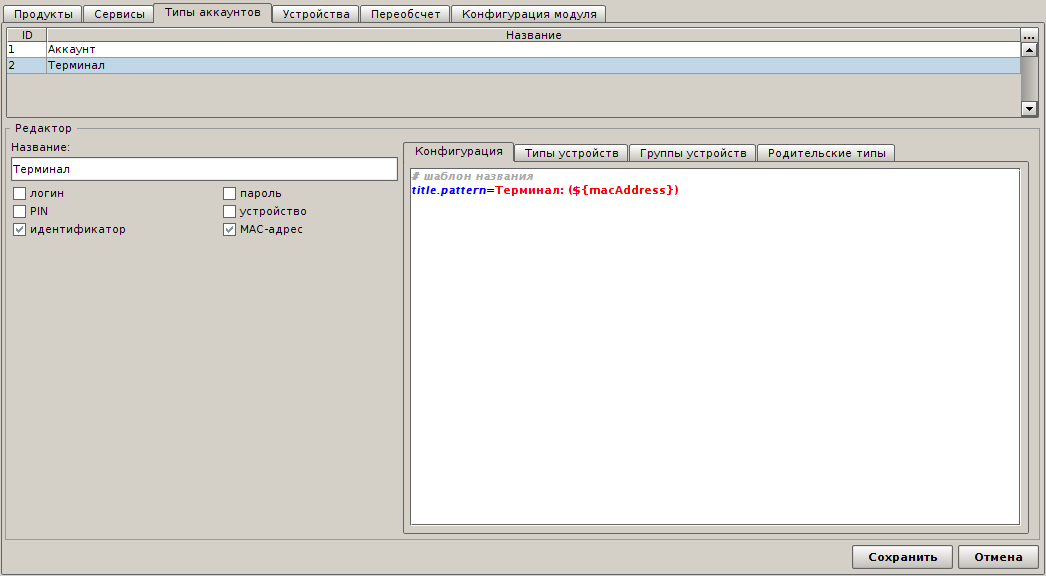
Task: Click the Отмена button
Action: click(x=998, y=557)
